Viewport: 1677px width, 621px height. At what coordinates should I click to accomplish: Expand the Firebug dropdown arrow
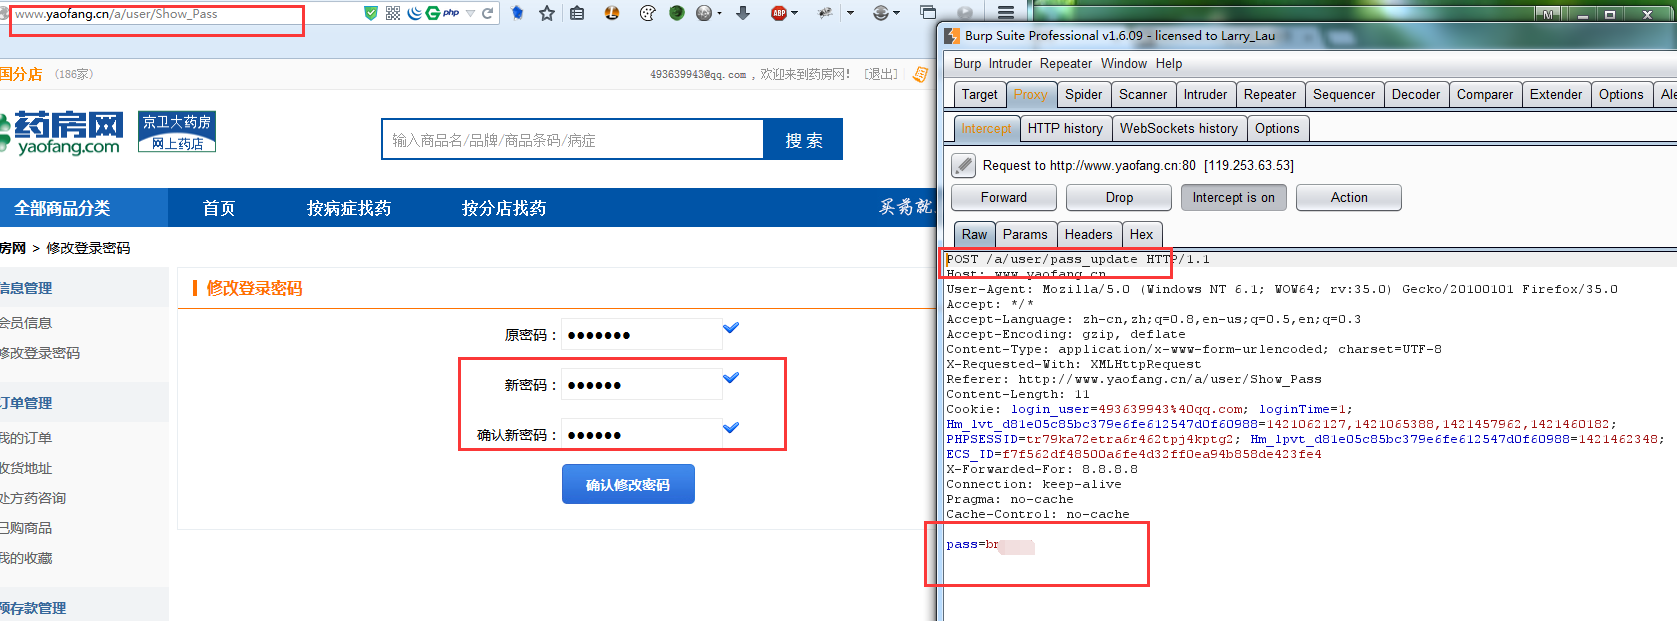[x=851, y=13]
